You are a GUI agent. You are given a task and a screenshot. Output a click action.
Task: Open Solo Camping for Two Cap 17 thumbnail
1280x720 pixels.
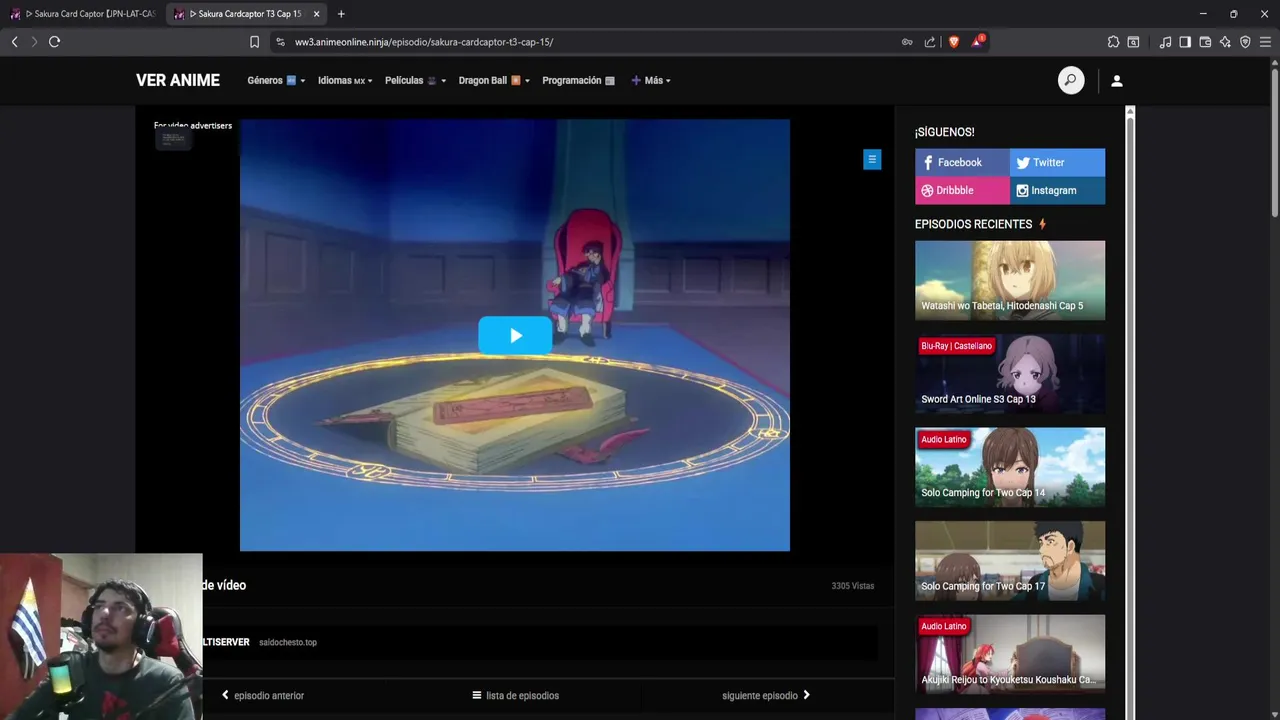point(1010,560)
